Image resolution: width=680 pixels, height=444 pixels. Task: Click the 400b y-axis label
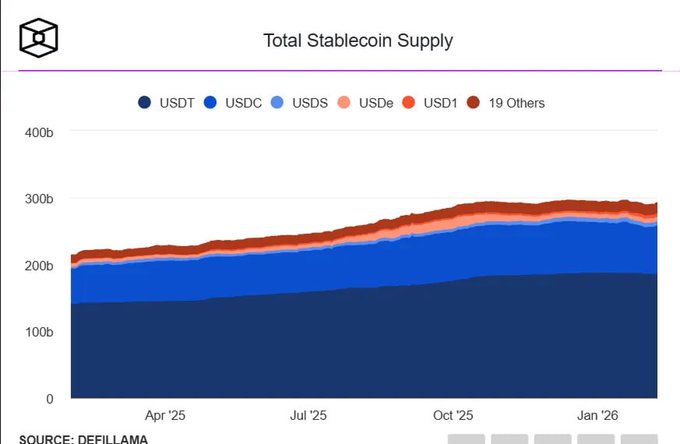39,133
